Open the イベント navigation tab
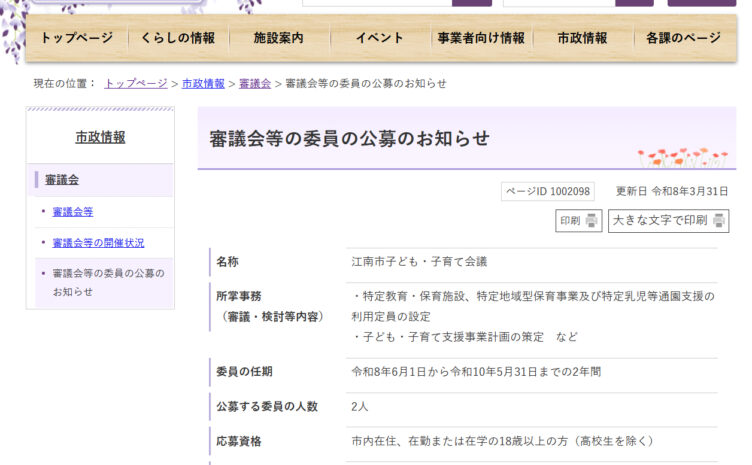The height and width of the screenshot is (465, 752). (x=379, y=38)
